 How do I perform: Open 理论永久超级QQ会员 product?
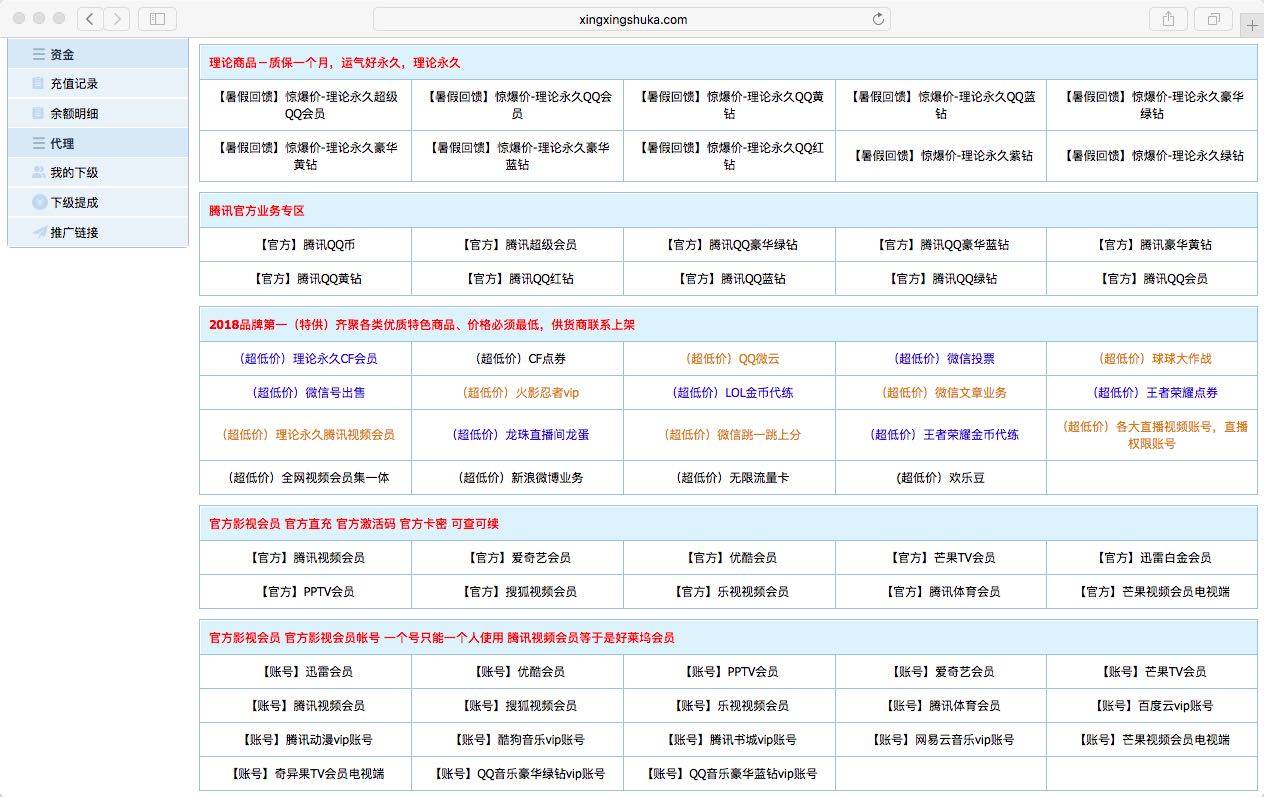pos(306,105)
